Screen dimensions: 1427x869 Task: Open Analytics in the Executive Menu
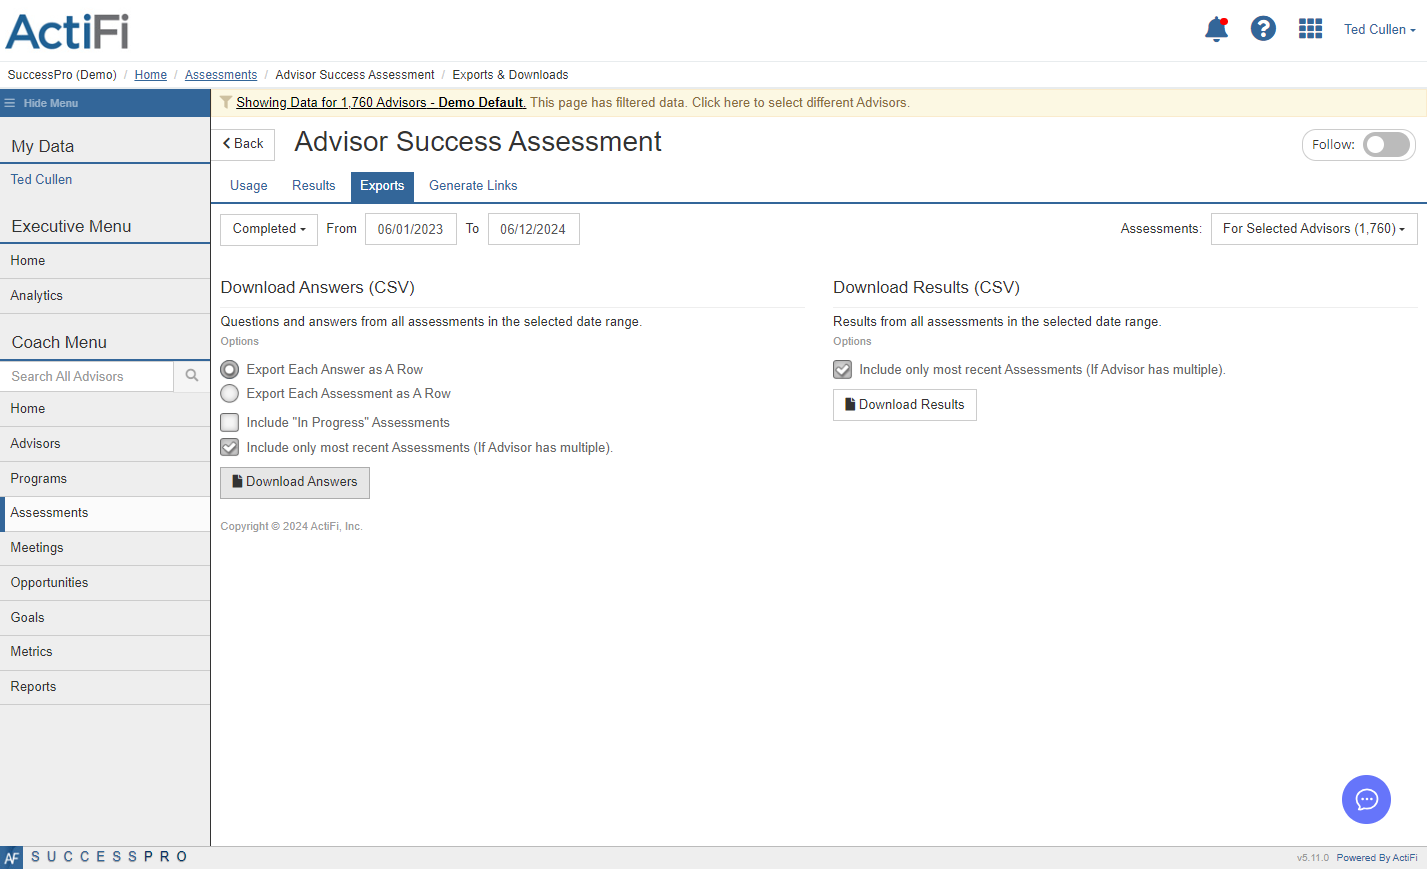click(x=105, y=296)
